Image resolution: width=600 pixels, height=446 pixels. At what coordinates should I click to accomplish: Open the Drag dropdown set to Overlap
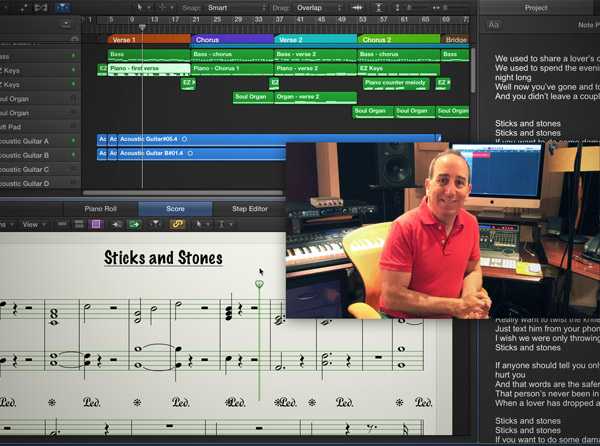[x=318, y=8]
